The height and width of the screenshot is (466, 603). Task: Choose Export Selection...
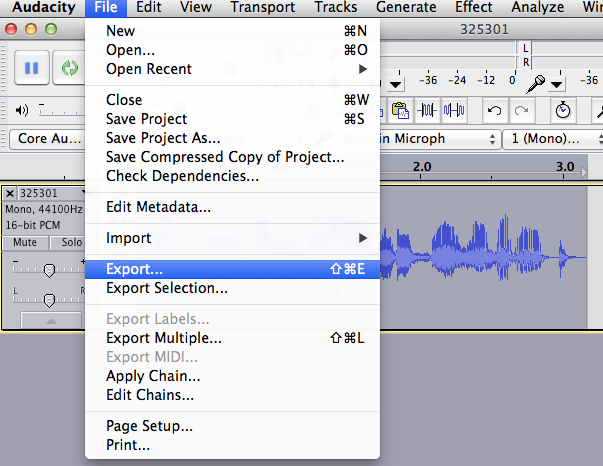(x=232, y=288)
